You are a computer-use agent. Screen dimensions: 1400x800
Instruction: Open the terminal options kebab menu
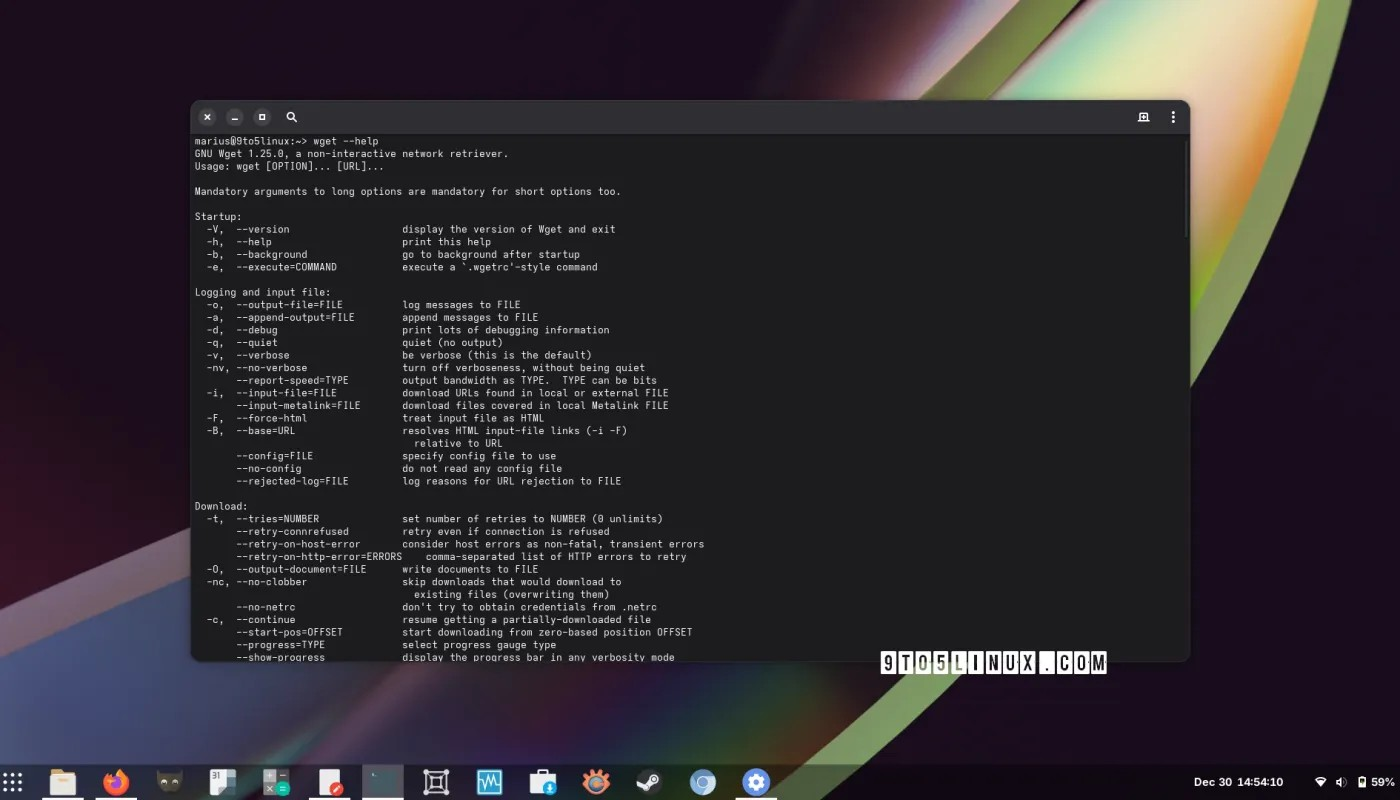coord(1172,117)
